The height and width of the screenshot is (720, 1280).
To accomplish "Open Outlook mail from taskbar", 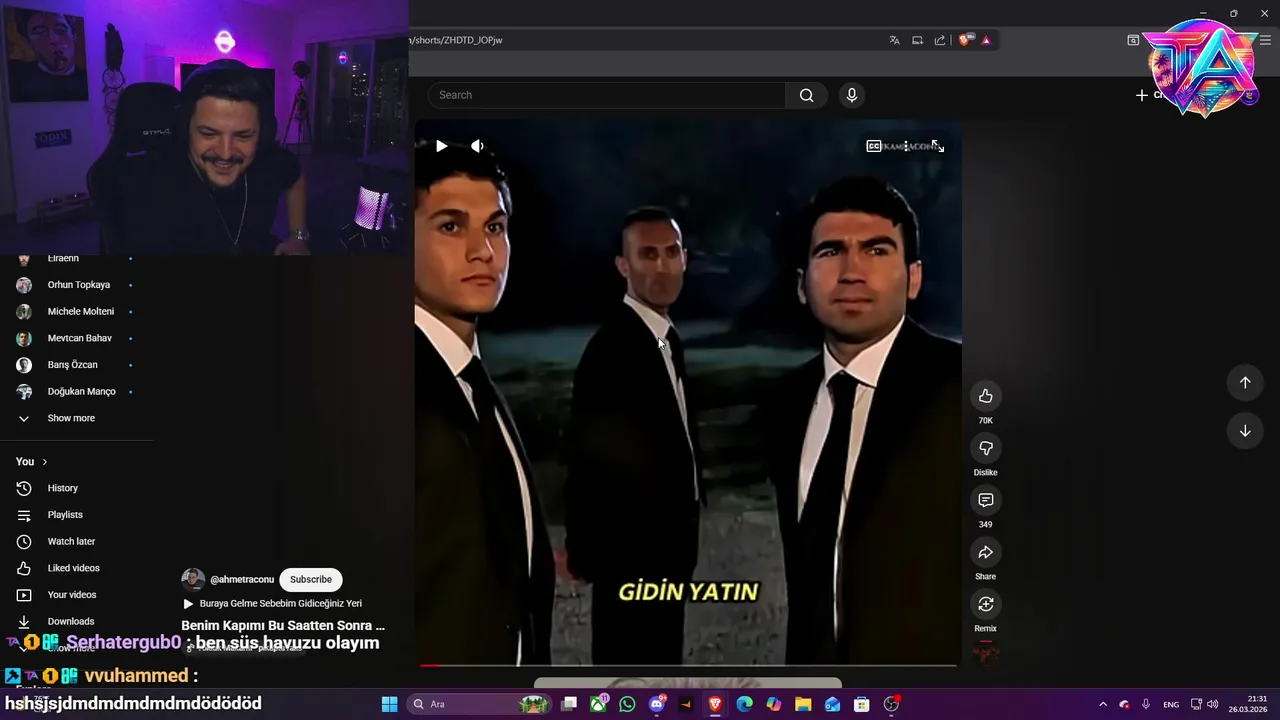I will tap(832, 704).
